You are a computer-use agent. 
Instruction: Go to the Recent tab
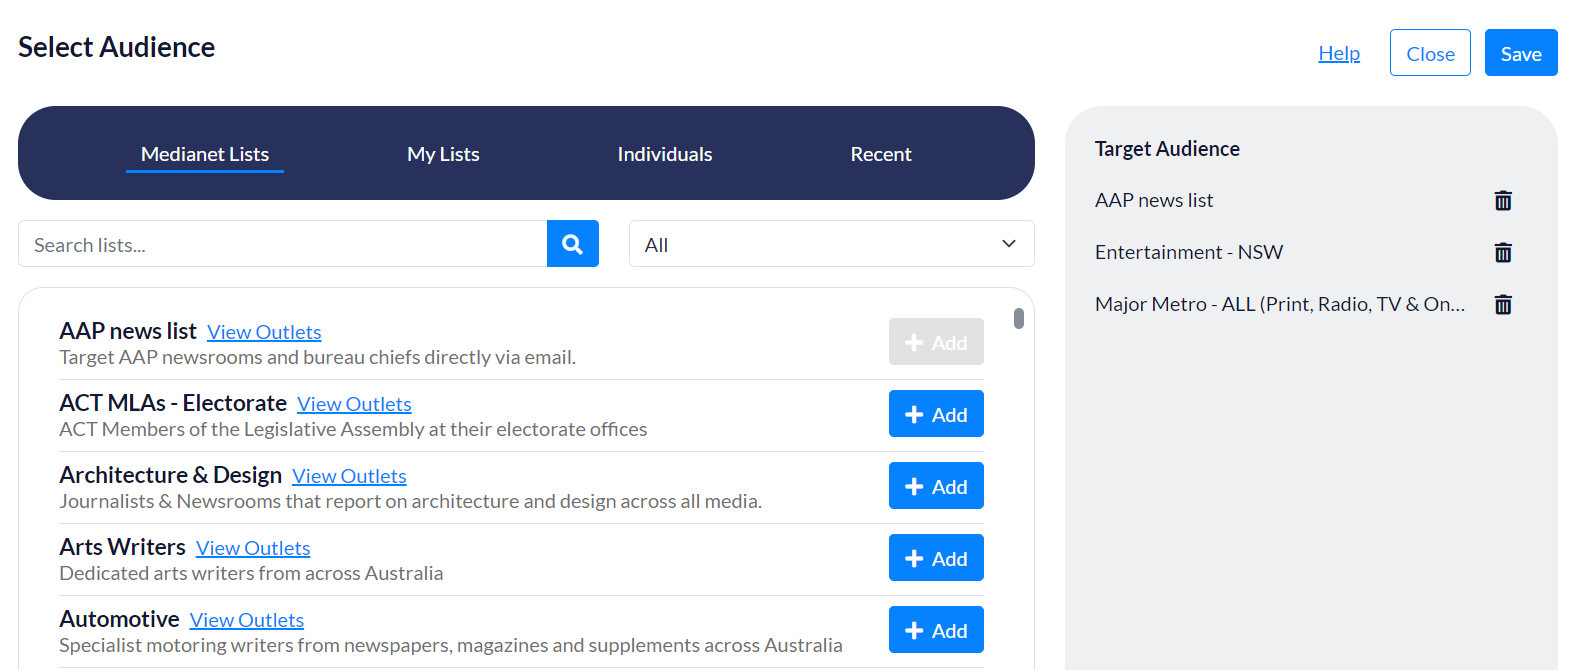tap(881, 154)
